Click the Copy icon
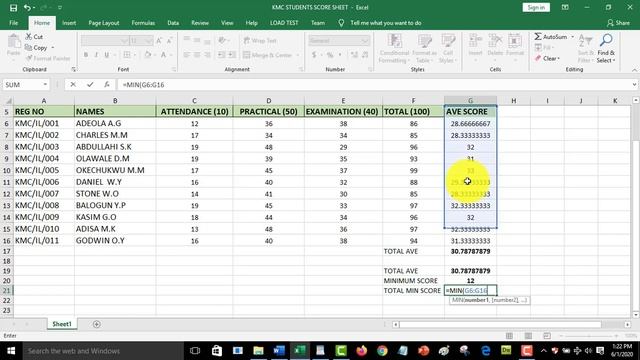640x360 pixels. click(29, 48)
